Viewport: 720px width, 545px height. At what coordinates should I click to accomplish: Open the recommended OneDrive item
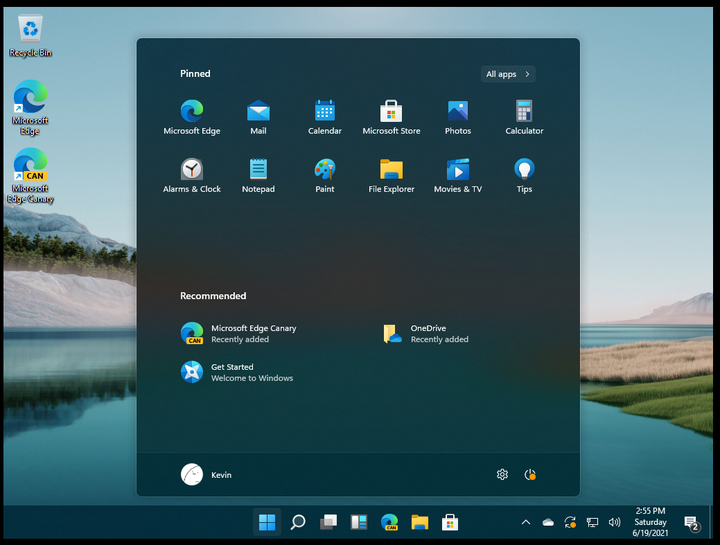coord(426,333)
